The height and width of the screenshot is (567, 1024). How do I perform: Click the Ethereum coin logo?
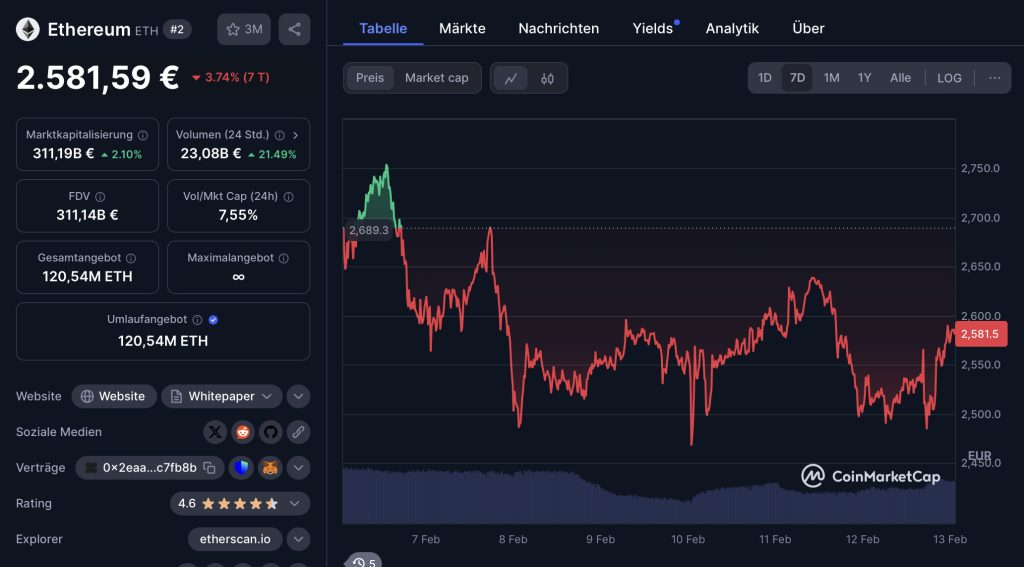coord(27,29)
